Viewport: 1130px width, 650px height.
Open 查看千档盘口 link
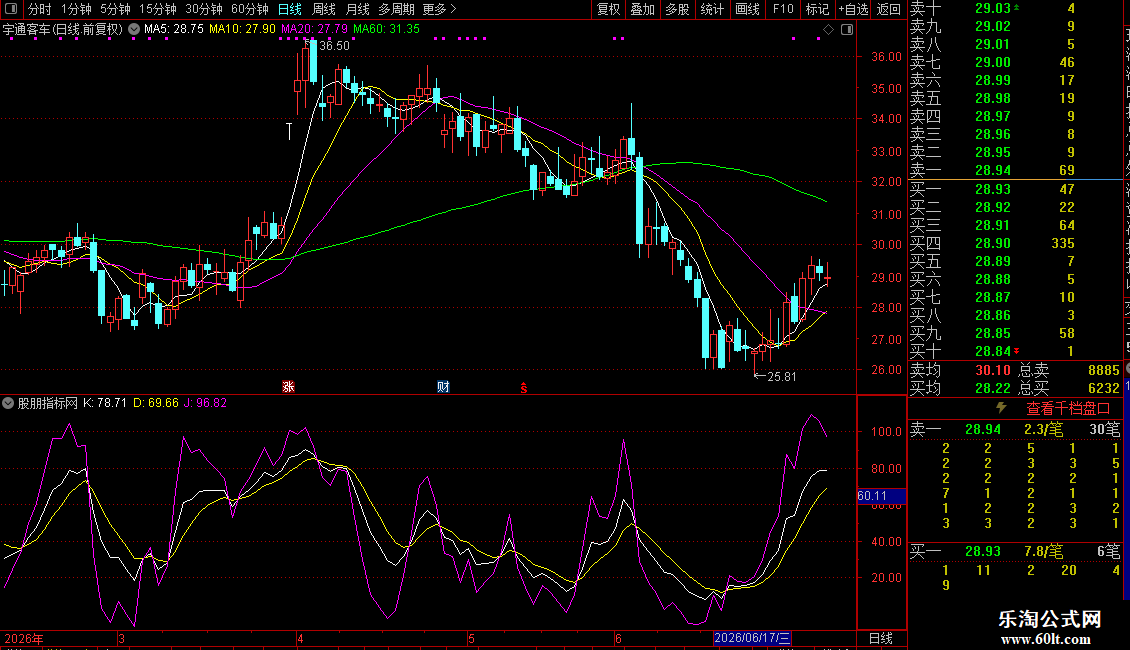(x=1068, y=409)
